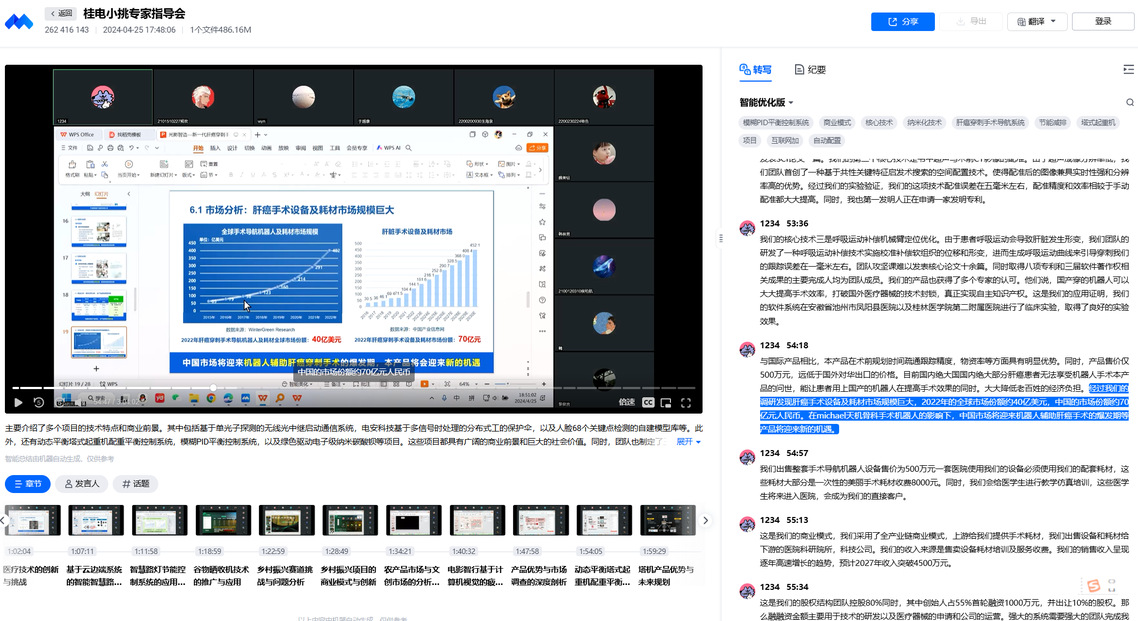Collapse the transcript side panel icon

1128,70
